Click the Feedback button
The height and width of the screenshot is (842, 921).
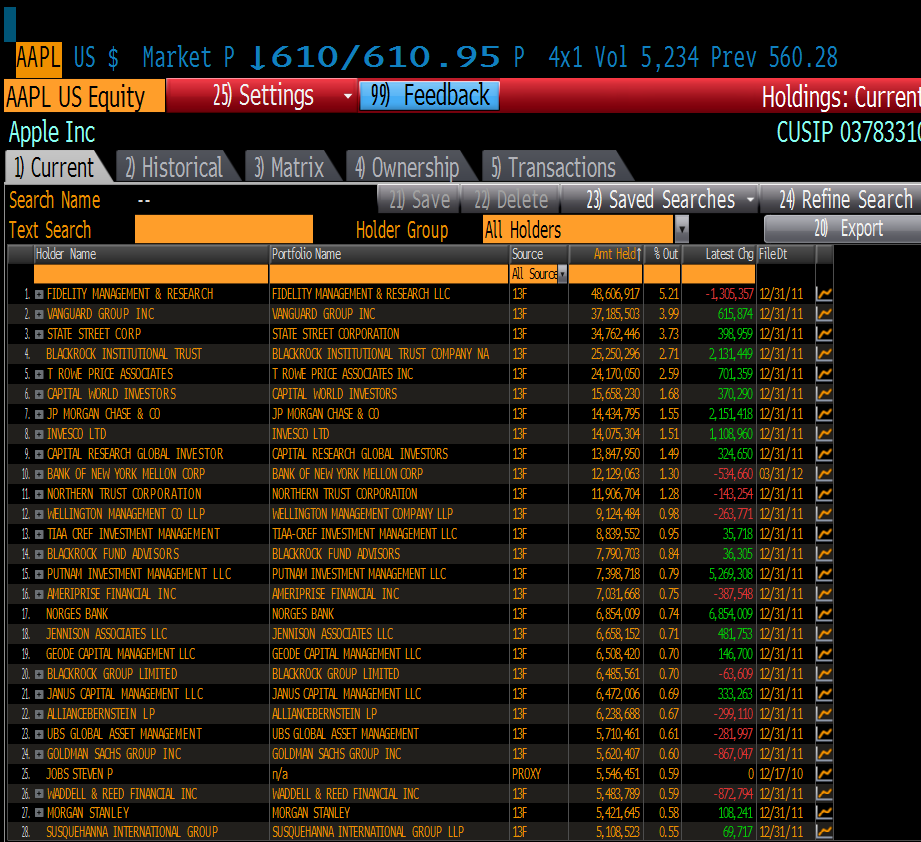tap(429, 95)
